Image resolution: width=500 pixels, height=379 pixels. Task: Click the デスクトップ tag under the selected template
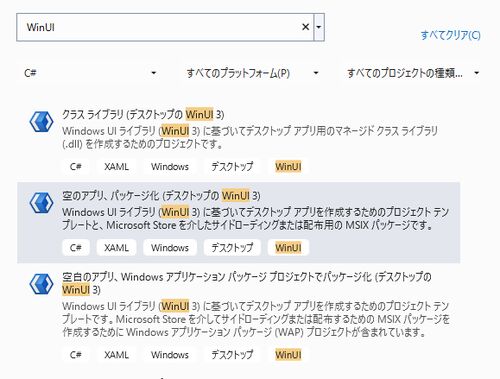[x=232, y=248]
